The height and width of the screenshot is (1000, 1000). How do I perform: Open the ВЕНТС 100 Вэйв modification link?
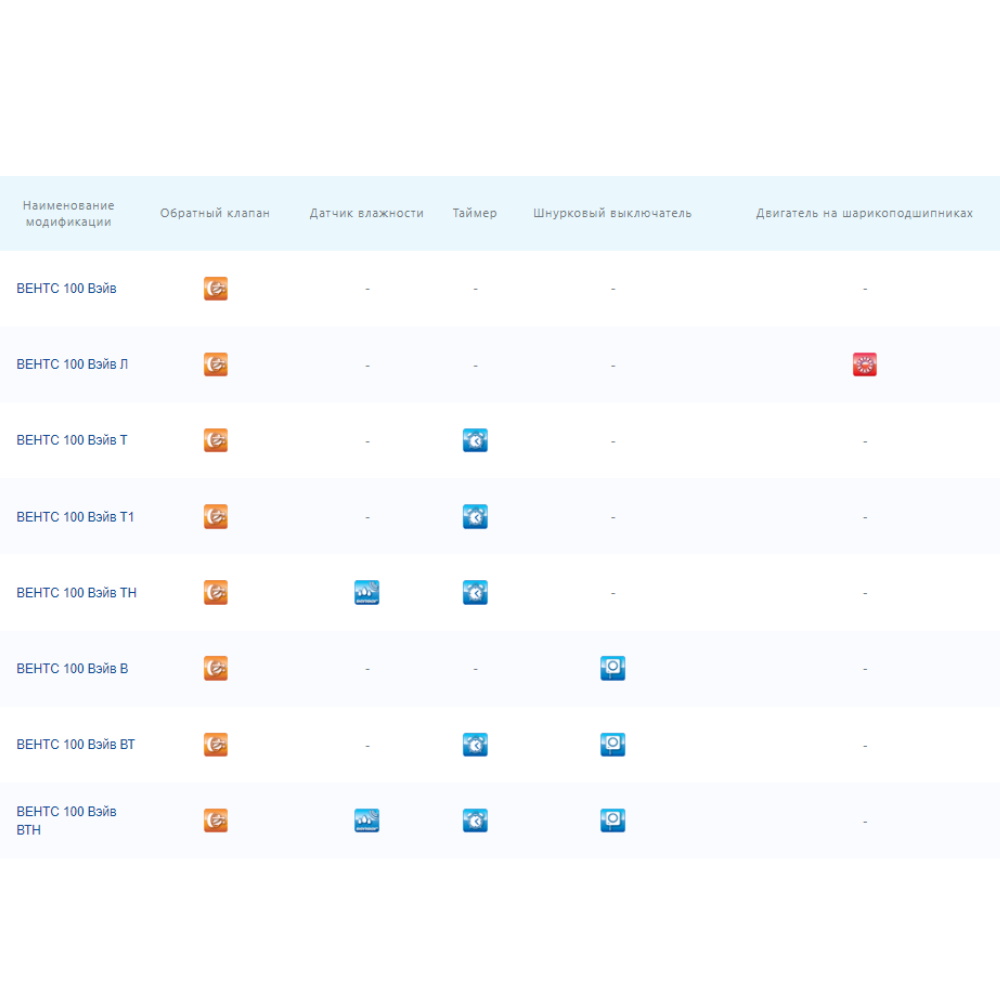[66, 288]
